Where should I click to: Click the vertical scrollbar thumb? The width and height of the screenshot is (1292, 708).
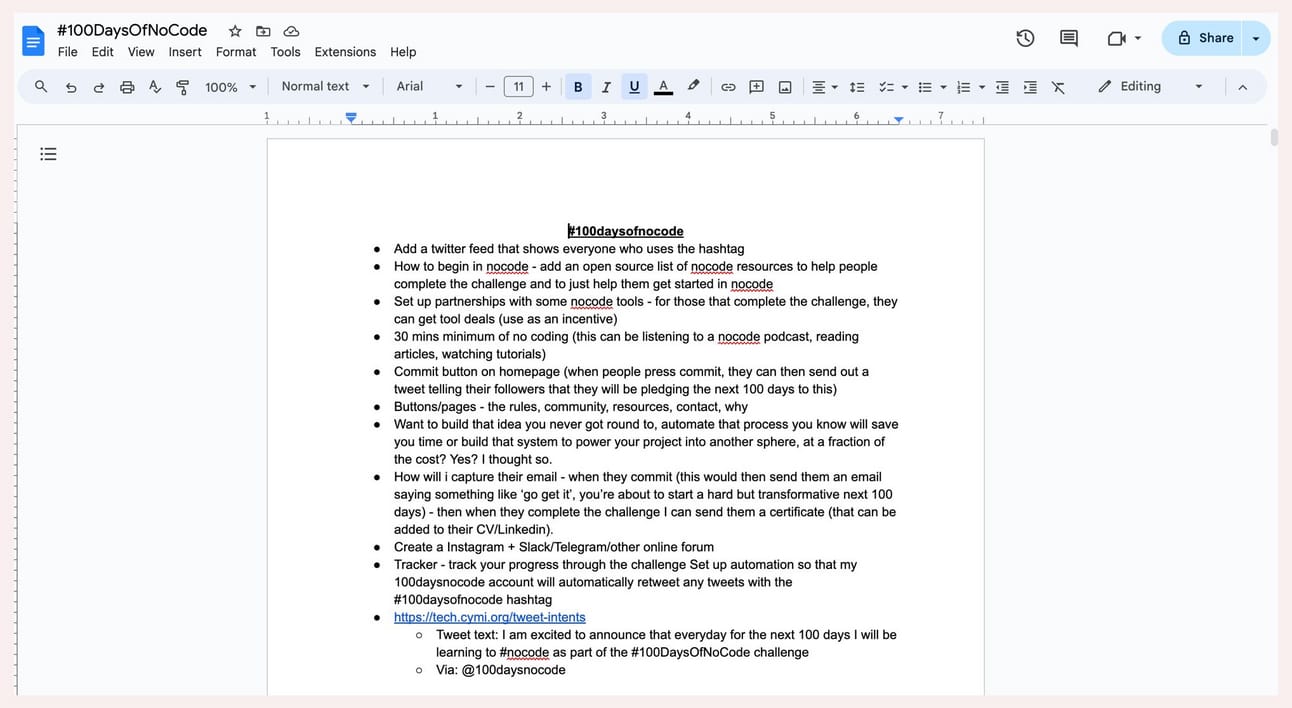coord(1274,137)
